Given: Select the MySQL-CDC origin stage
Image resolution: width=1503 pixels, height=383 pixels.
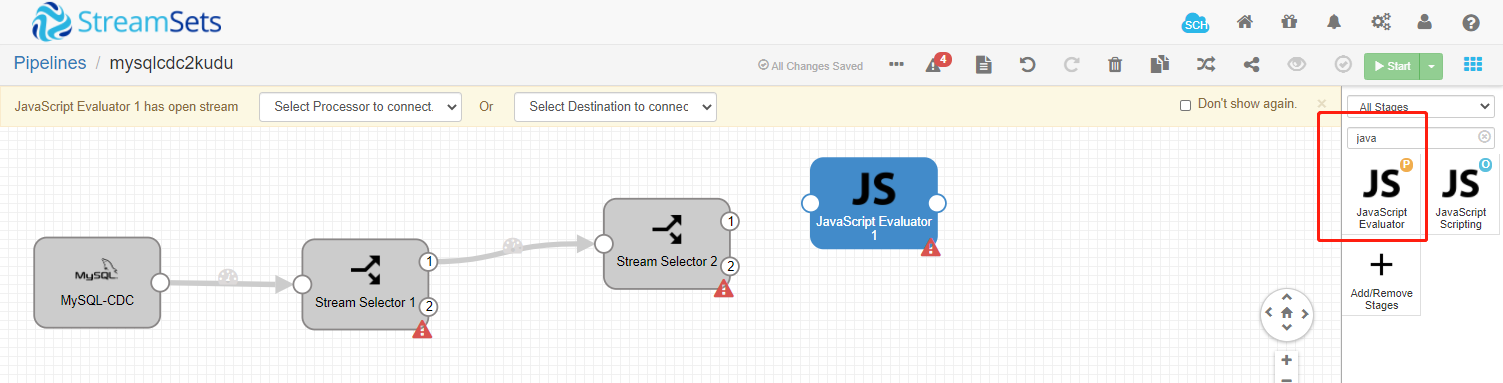Looking at the screenshot, I should (97, 282).
